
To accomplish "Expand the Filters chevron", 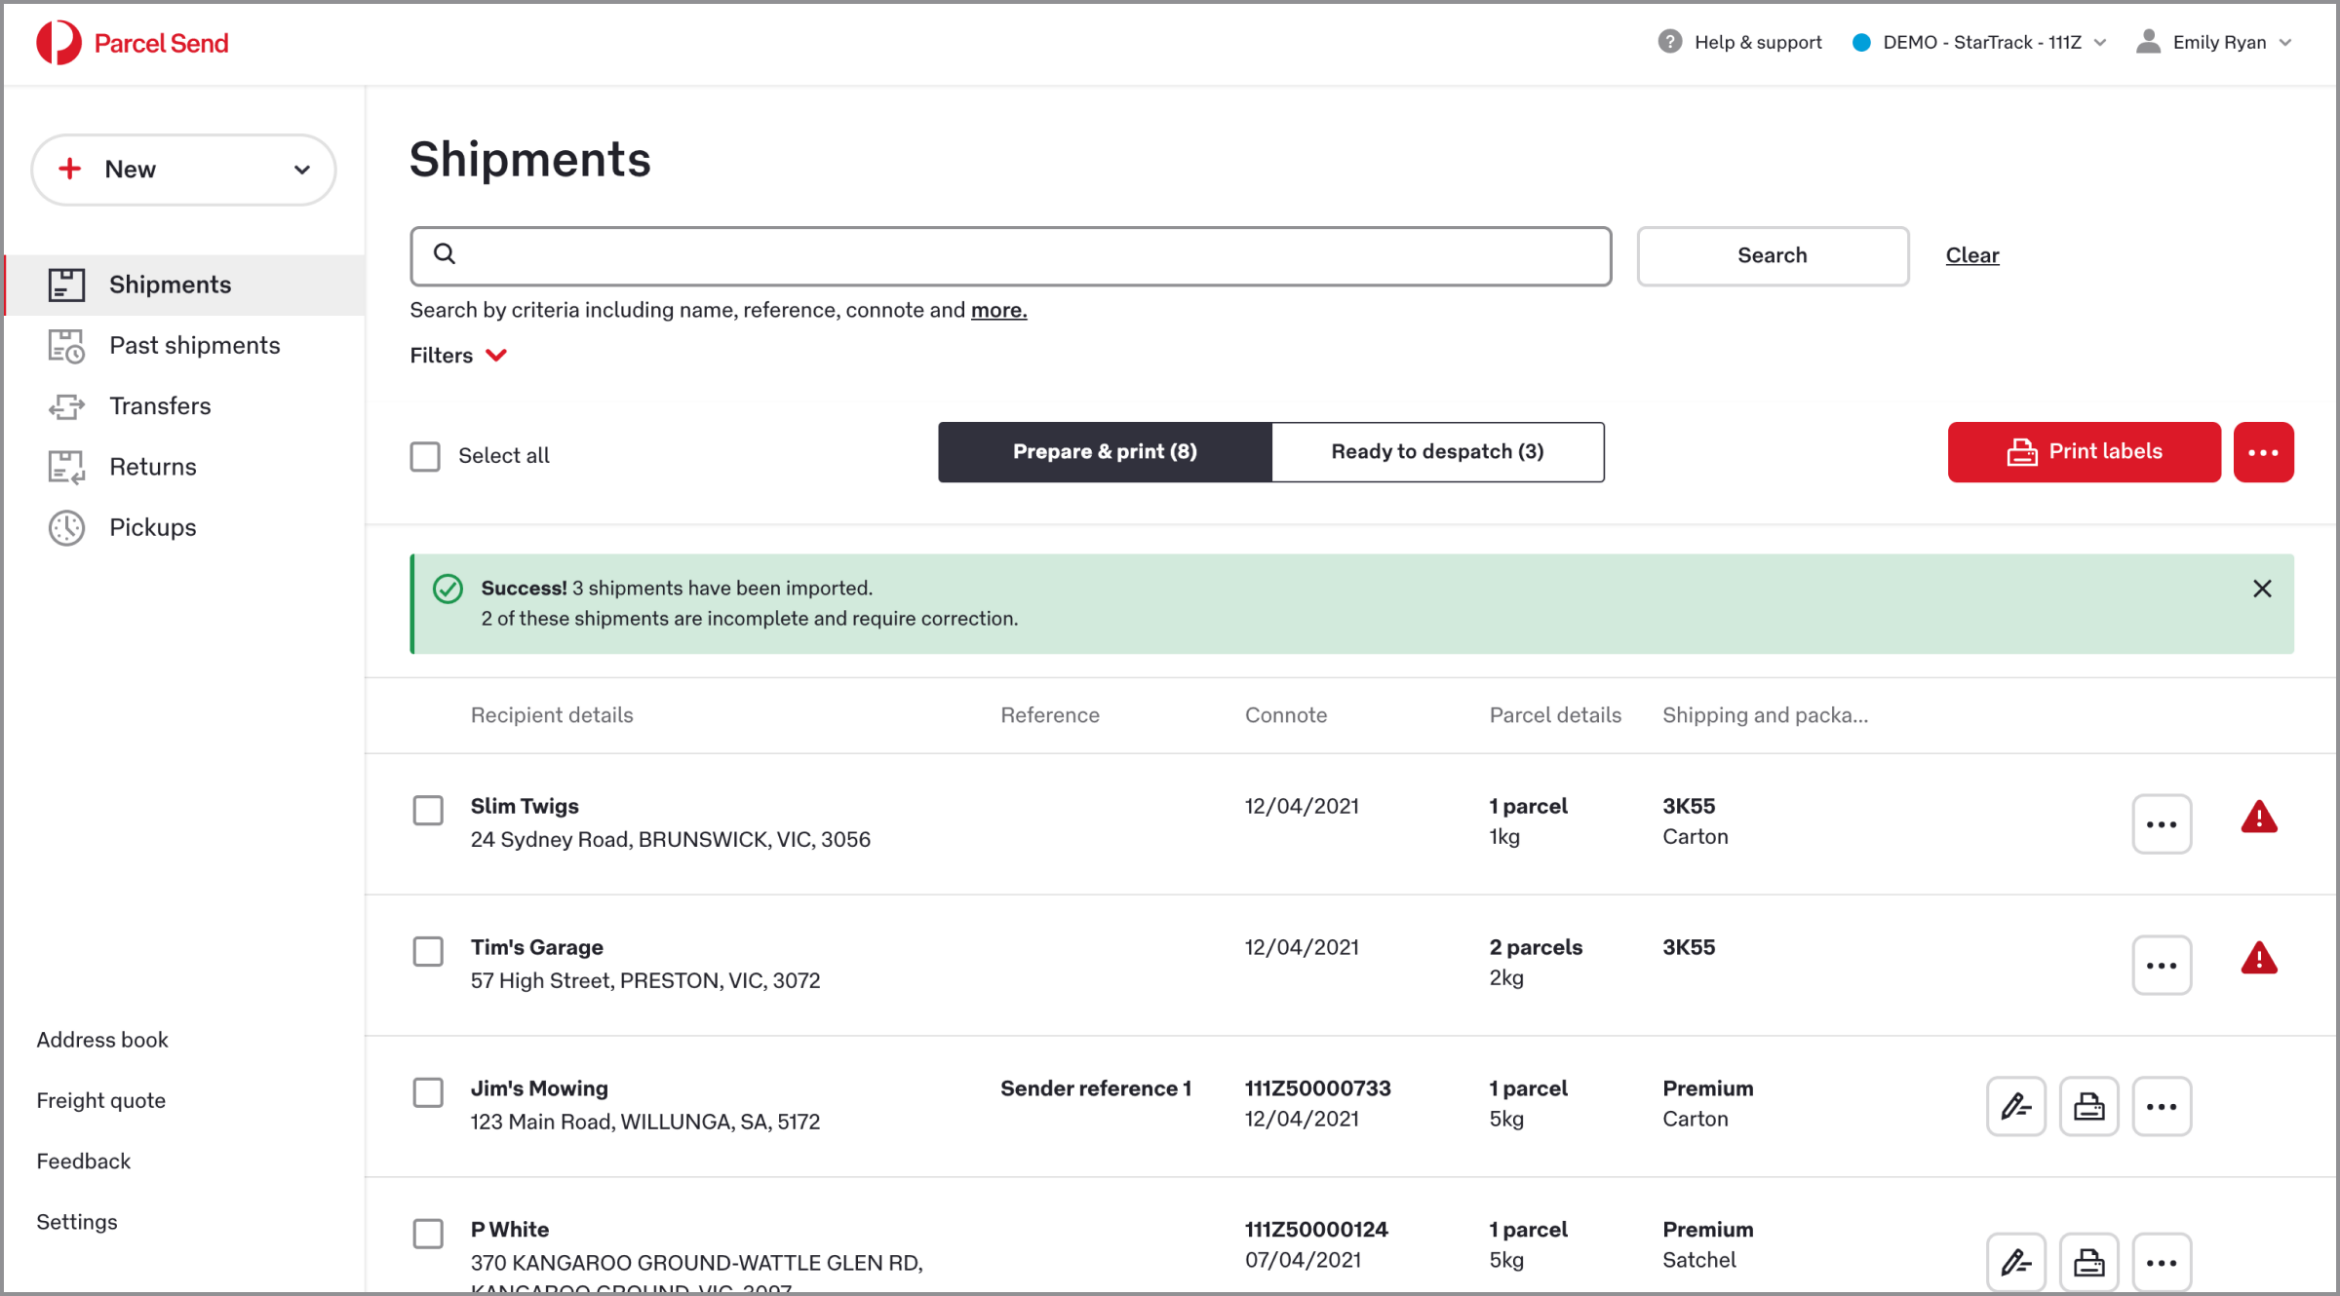I will [x=496, y=356].
